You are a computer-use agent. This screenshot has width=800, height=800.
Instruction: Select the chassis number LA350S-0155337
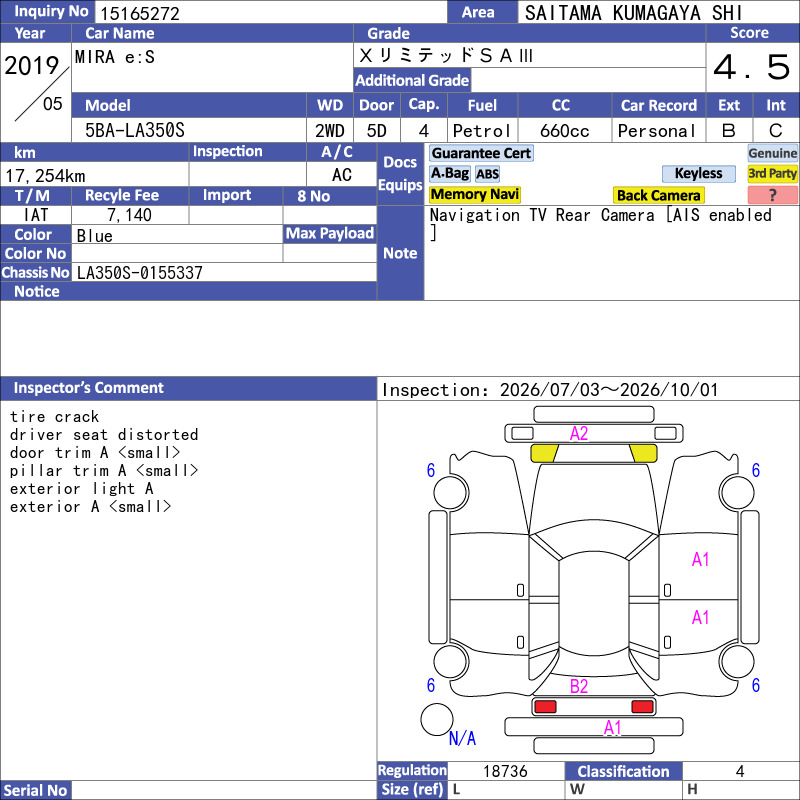pos(139,272)
